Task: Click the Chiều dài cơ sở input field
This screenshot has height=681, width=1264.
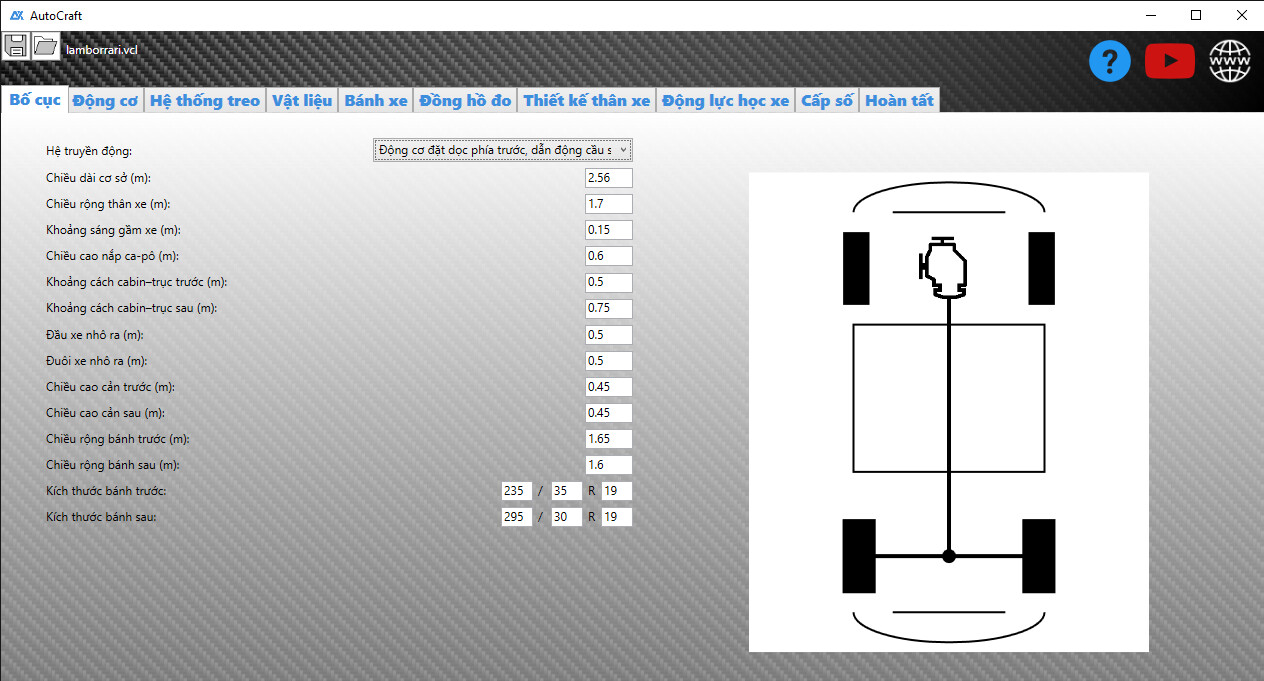Action: pos(608,178)
